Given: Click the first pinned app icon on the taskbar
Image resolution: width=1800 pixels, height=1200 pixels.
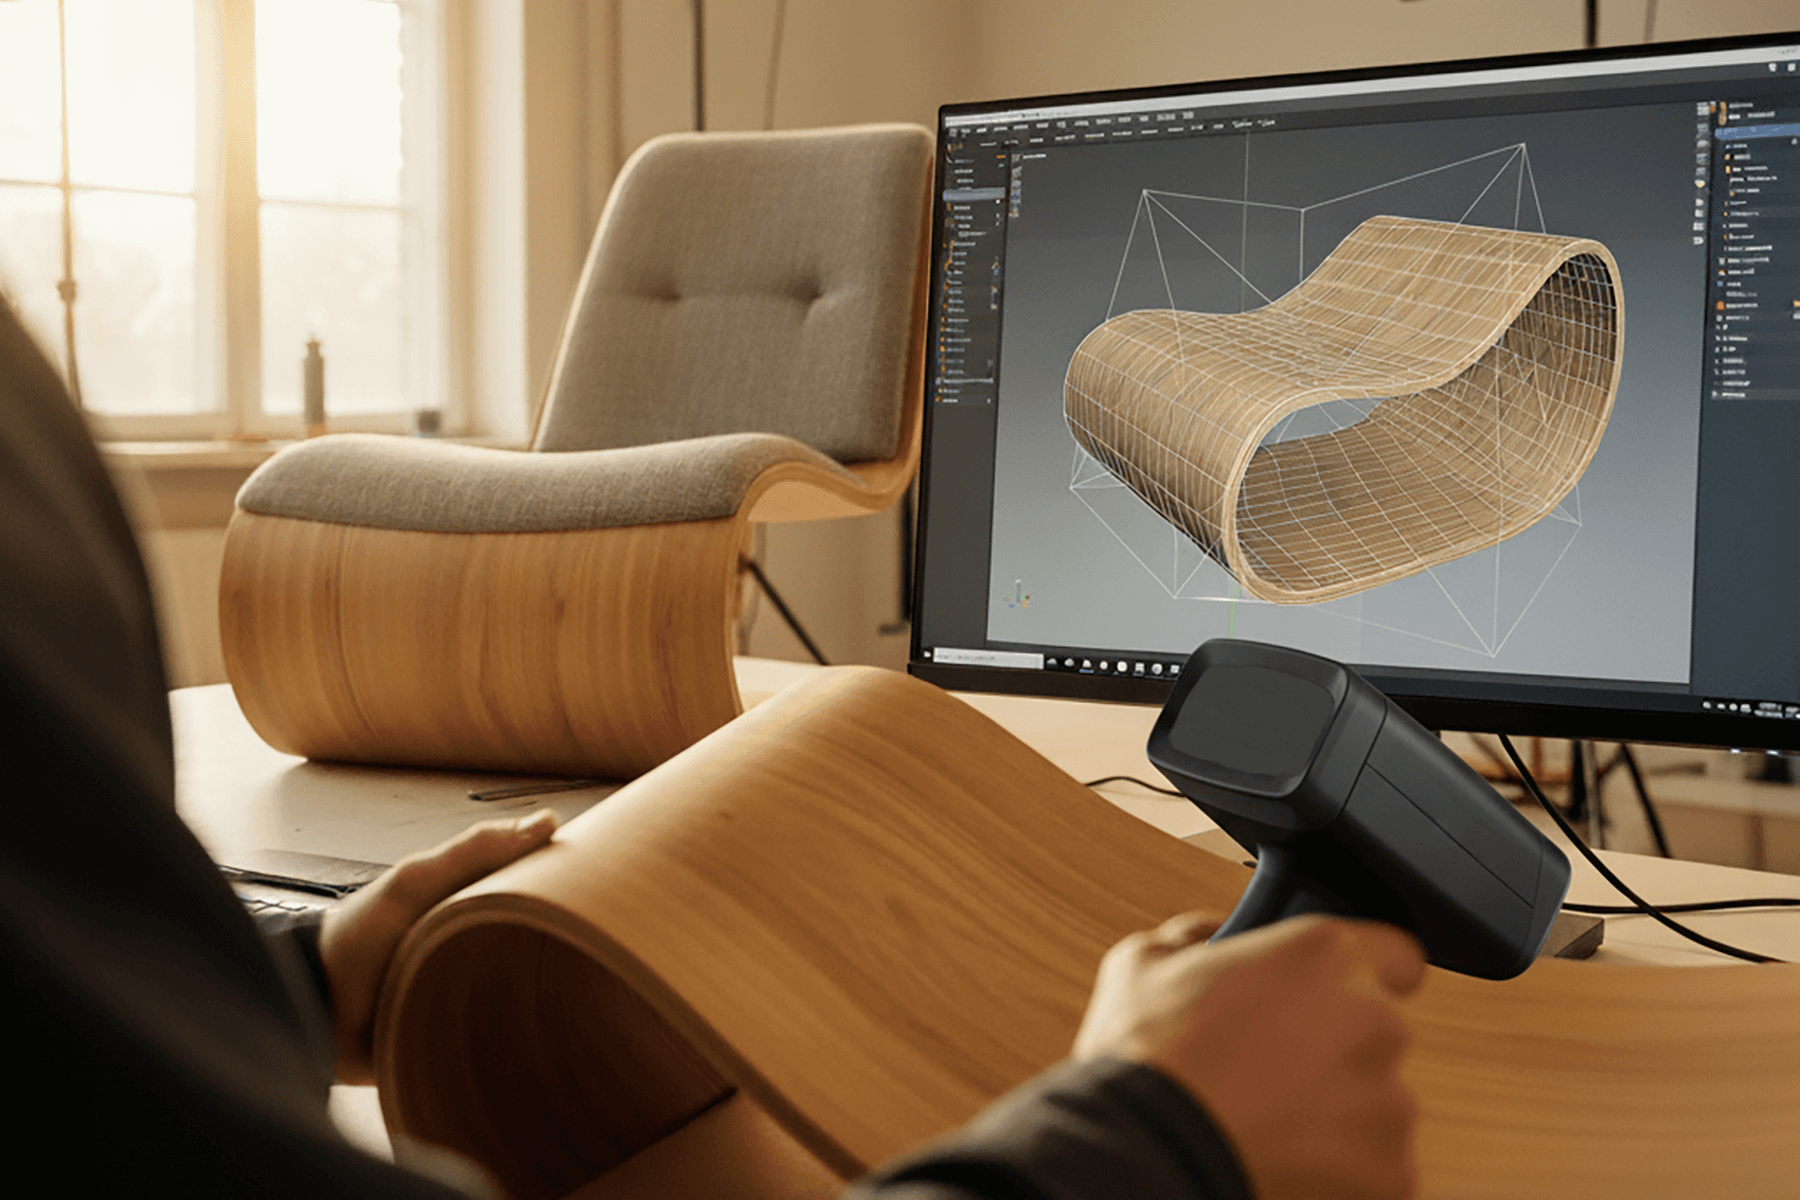Looking at the screenshot, I should (1053, 662).
